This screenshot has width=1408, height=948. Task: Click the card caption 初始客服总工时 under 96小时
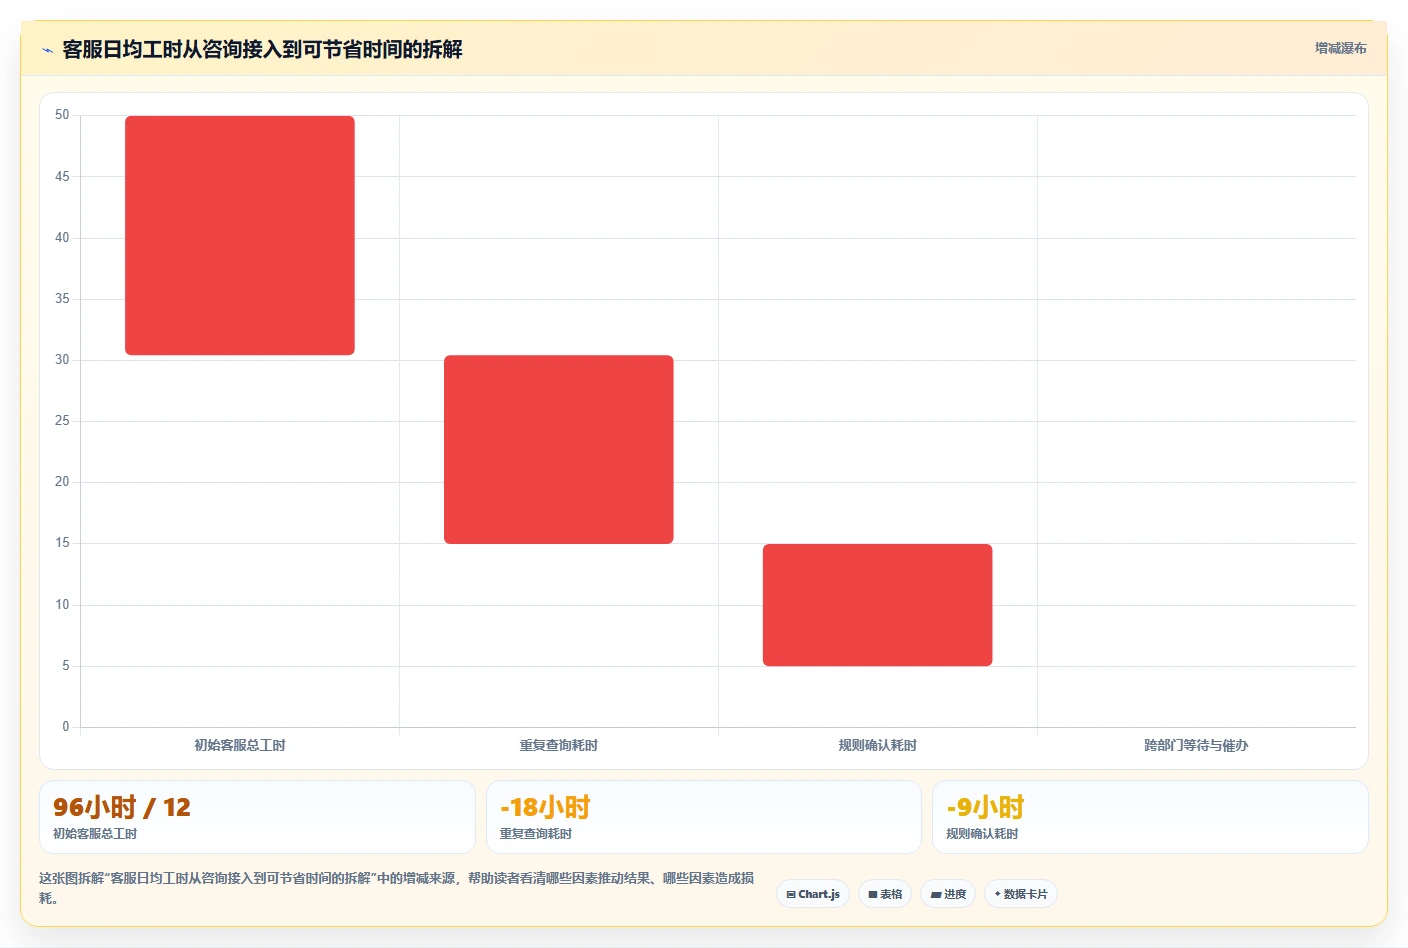point(95,833)
